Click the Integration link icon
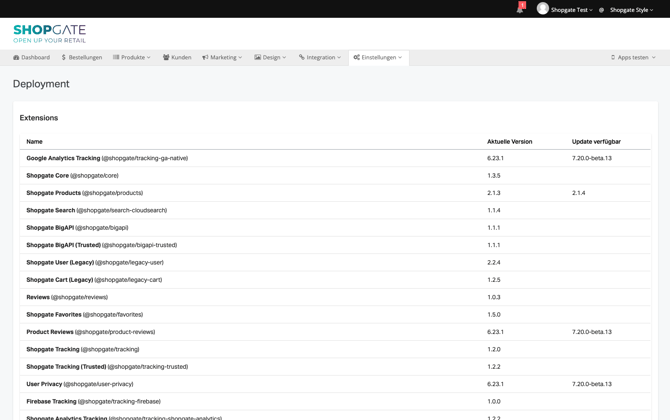The image size is (670, 420). (x=302, y=57)
